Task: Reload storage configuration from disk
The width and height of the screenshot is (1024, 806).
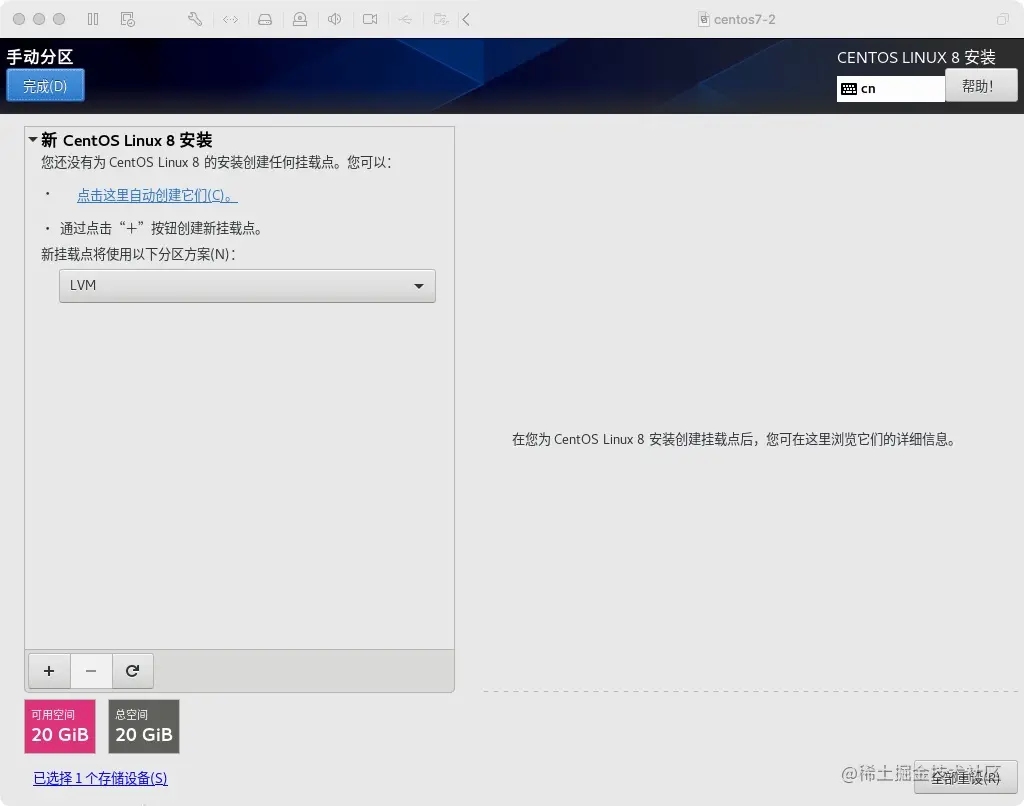Action: pyautogui.click(x=133, y=671)
